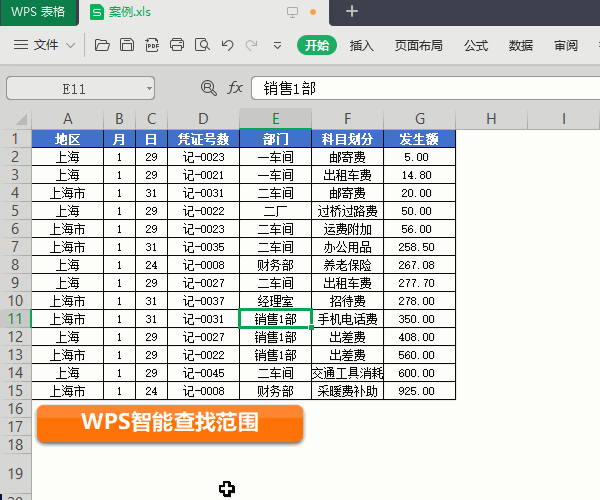Open the Name Box dropdown arrow

click(150, 88)
